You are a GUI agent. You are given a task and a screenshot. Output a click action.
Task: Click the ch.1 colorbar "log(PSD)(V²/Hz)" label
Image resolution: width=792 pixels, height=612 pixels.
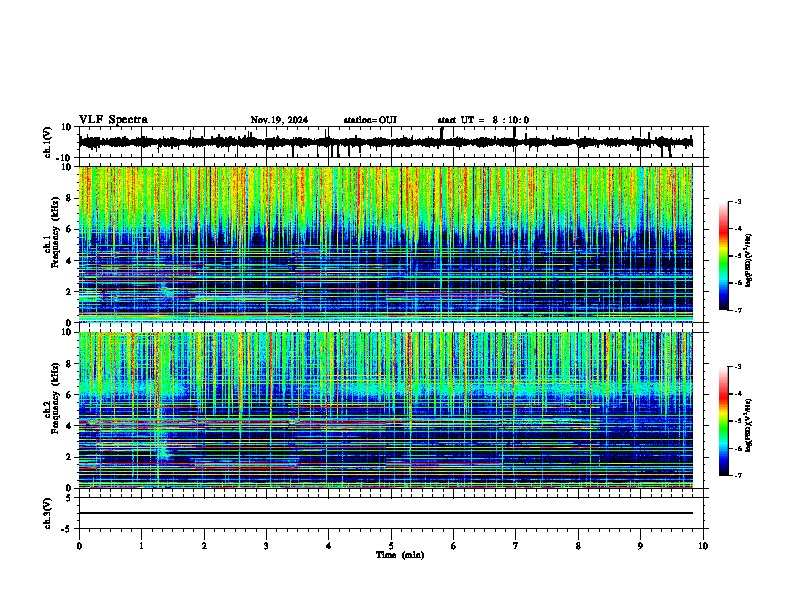pyautogui.click(x=749, y=261)
